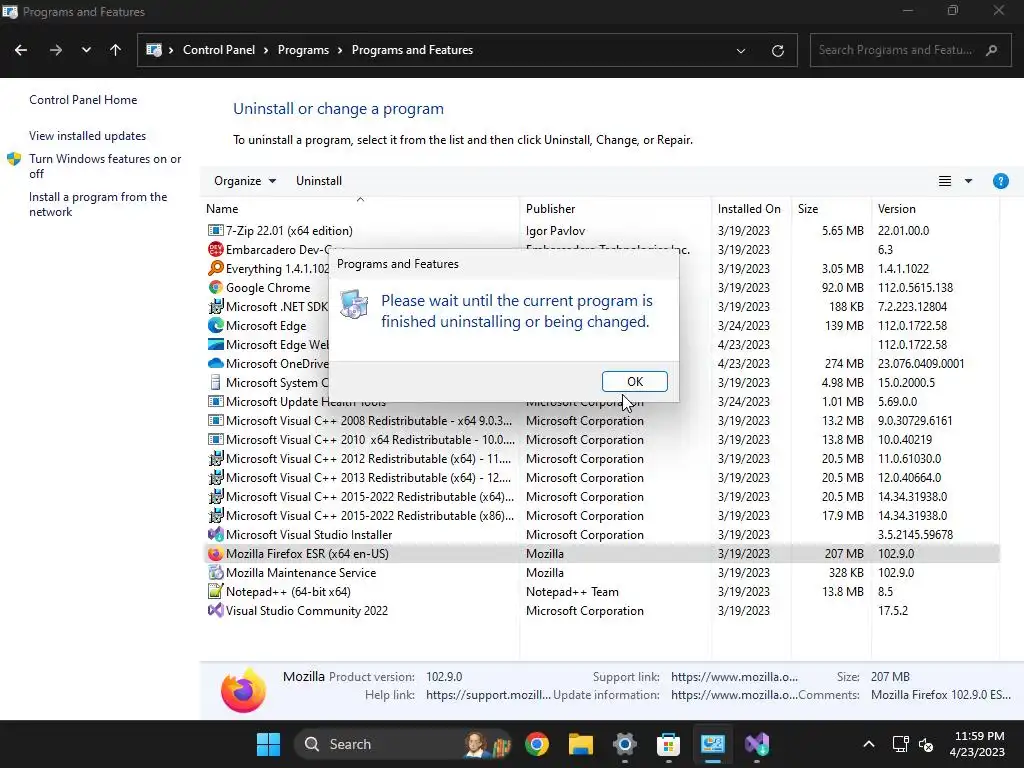Click the change view icon
Viewport: 1024px width, 768px height.
click(x=944, y=181)
